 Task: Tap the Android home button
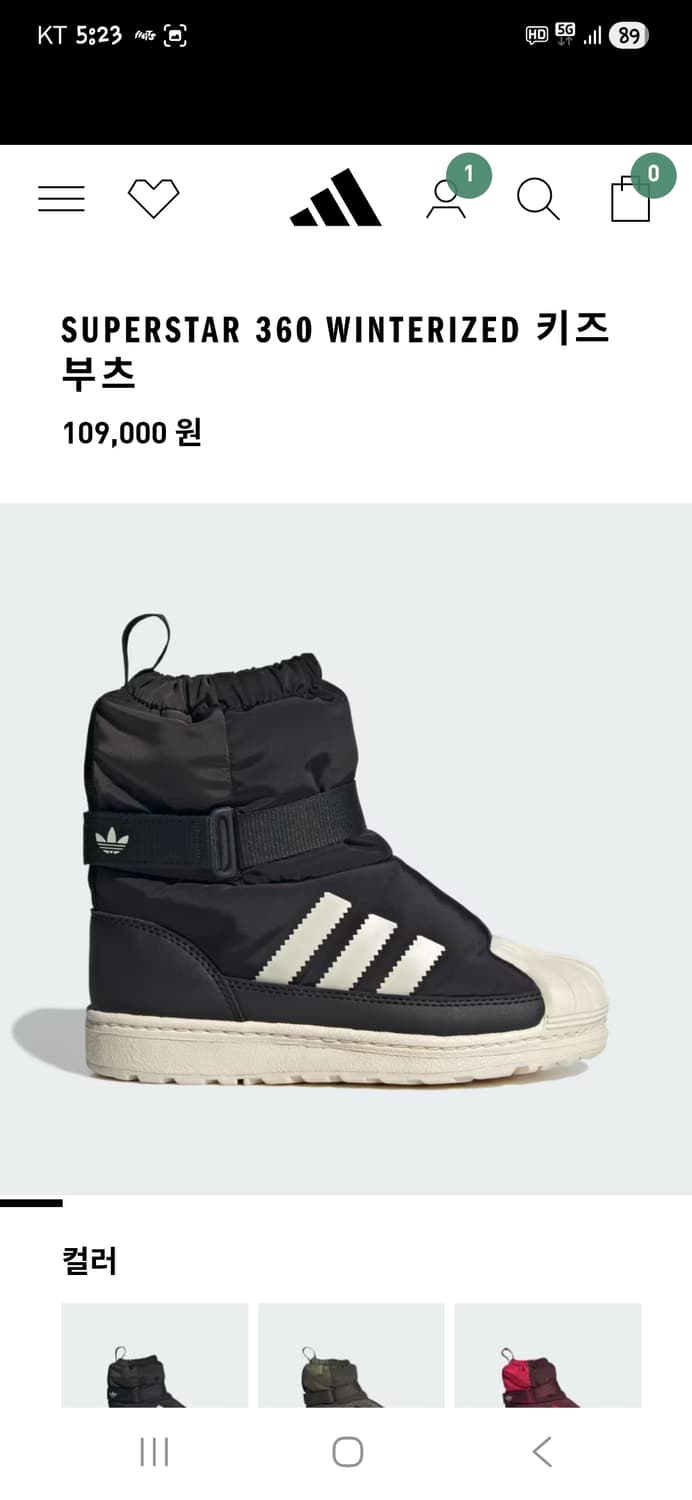tap(347, 1451)
